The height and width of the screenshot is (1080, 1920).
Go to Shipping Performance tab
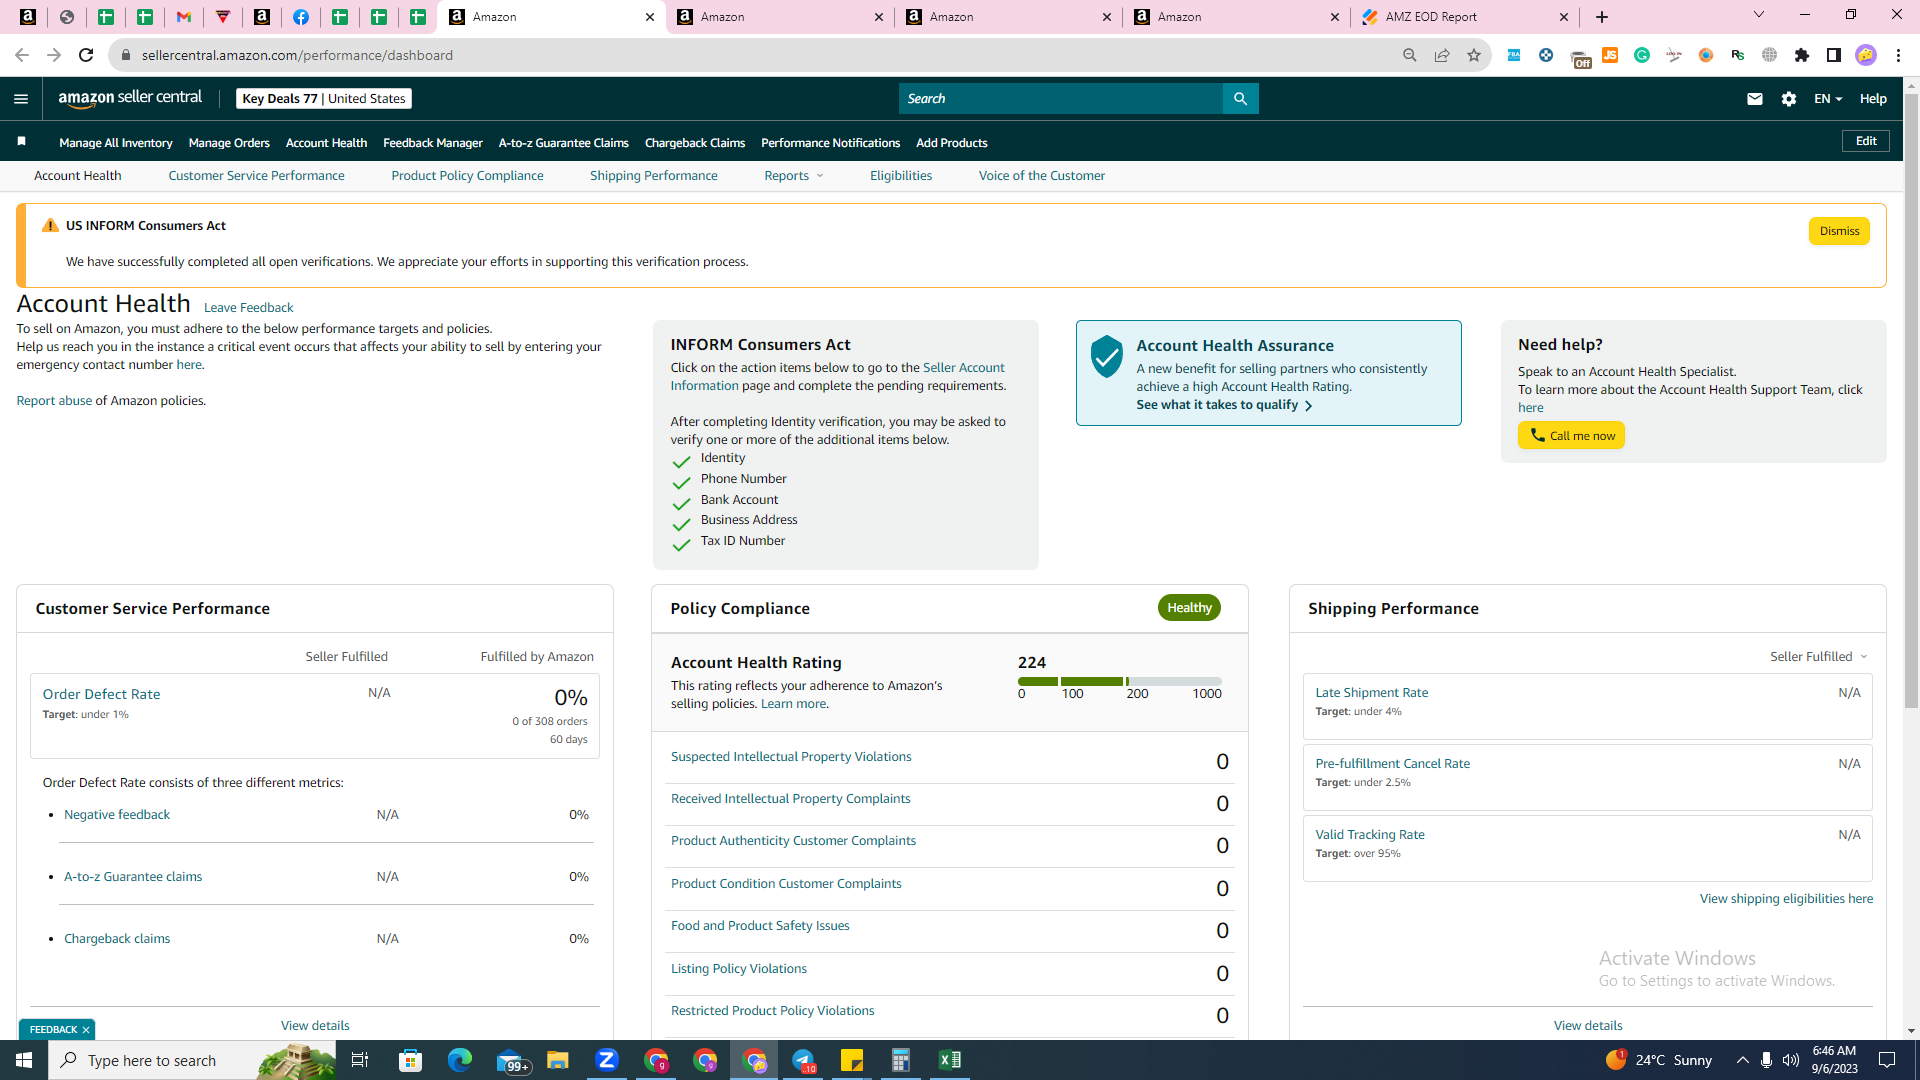654,176
